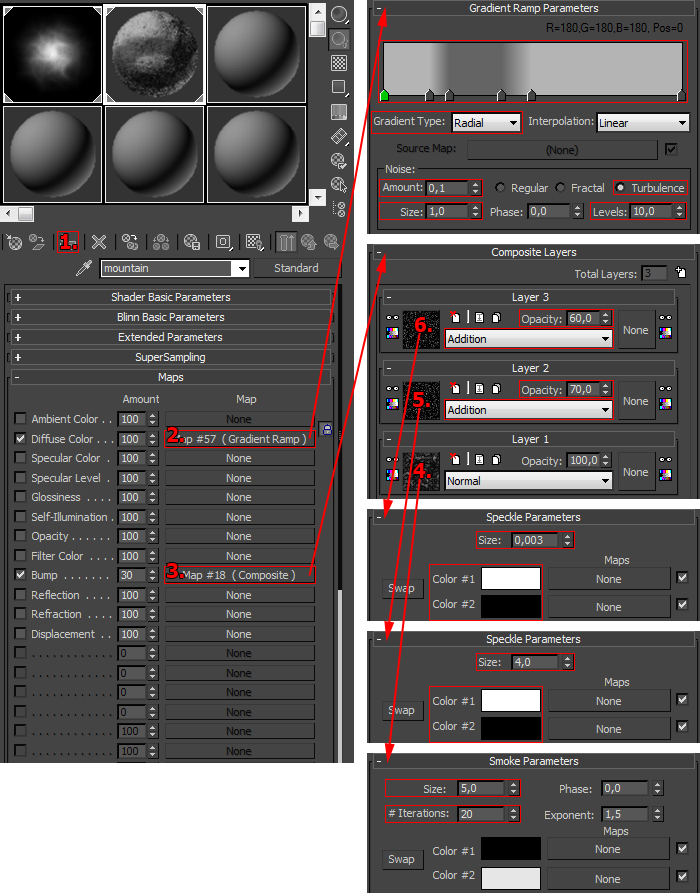Screen dimensions: 700x893
Task: Click Layer 2 duplicate layer icon
Action: (x=496, y=389)
